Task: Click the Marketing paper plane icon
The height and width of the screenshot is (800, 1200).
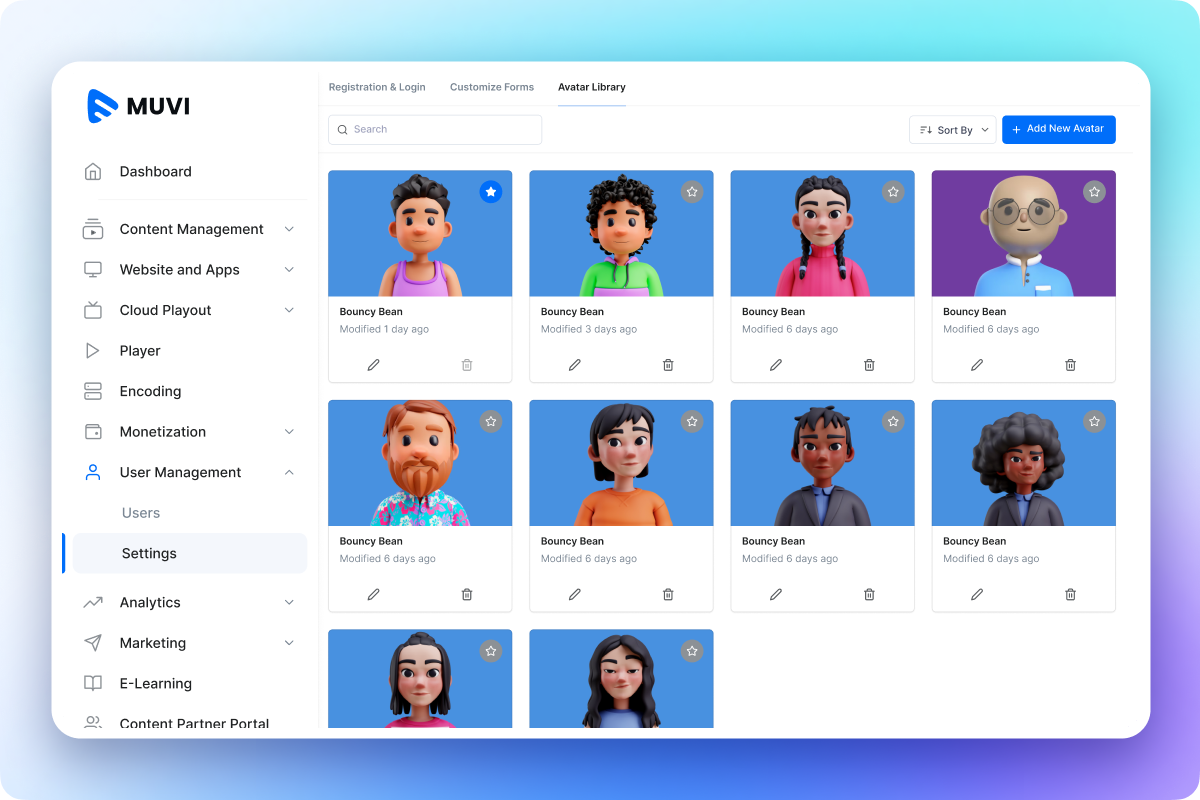Action: pos(93,643)
